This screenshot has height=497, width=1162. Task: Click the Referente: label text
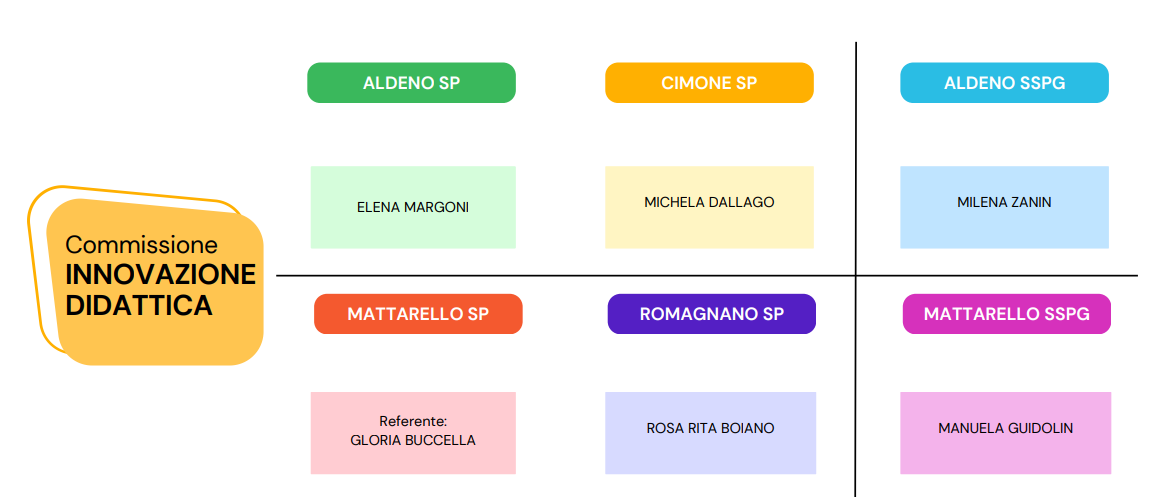pyautogui.click(x=413, y=421)
